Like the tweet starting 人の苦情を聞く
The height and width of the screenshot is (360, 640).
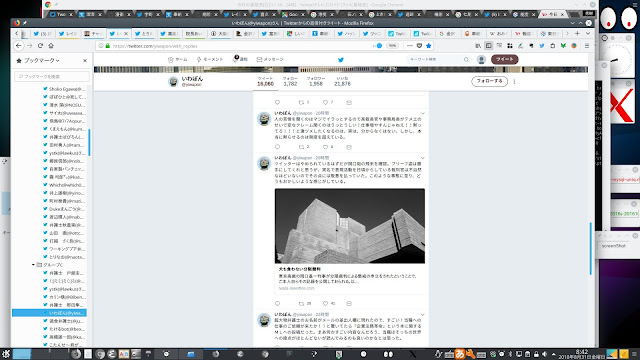pos(325,147)
